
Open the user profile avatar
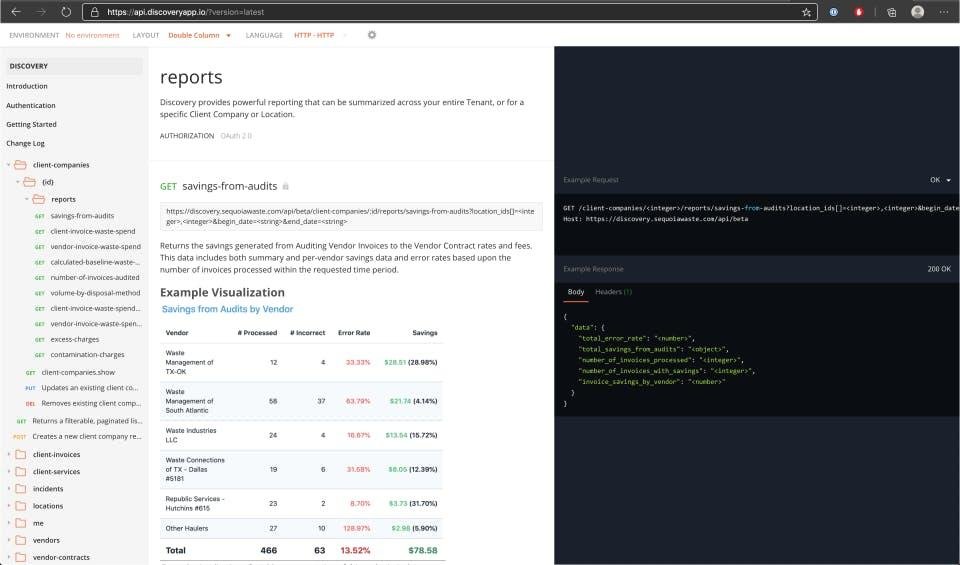[917, 12]
